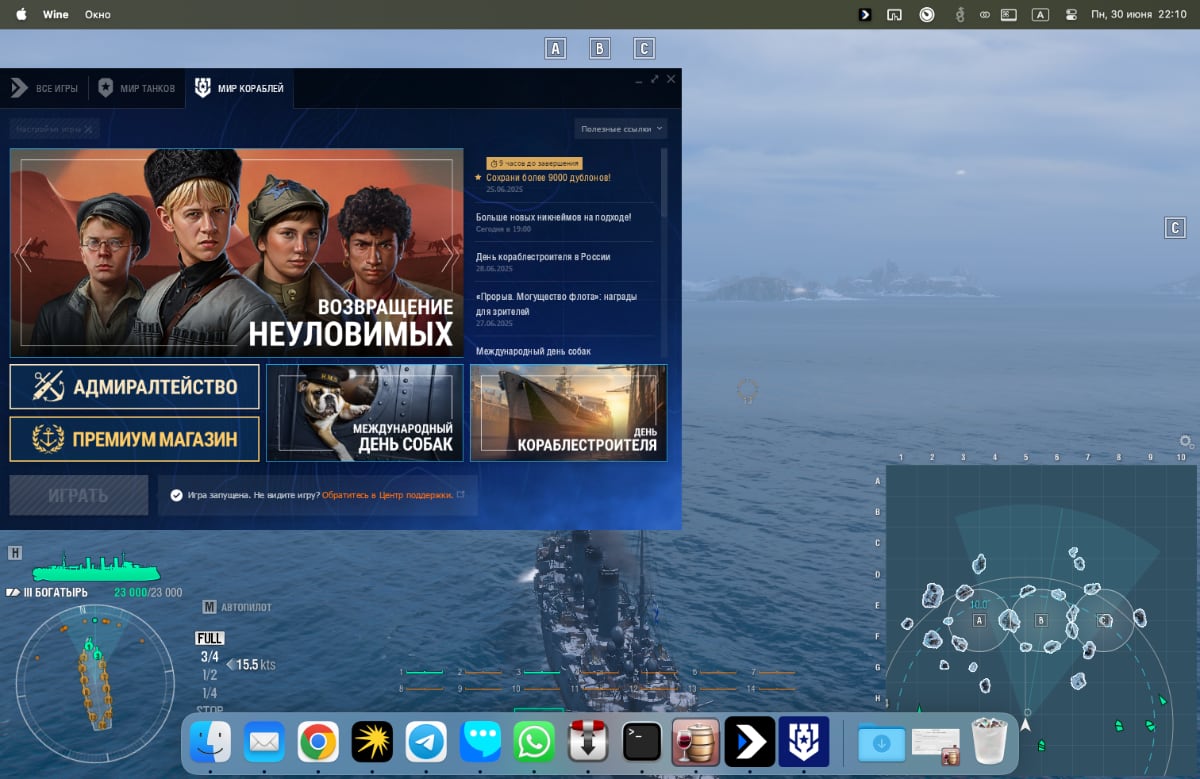Click the capture point C indicator at top
The width and height of the screenshot is (1200, 779).
tap(644, 48)
